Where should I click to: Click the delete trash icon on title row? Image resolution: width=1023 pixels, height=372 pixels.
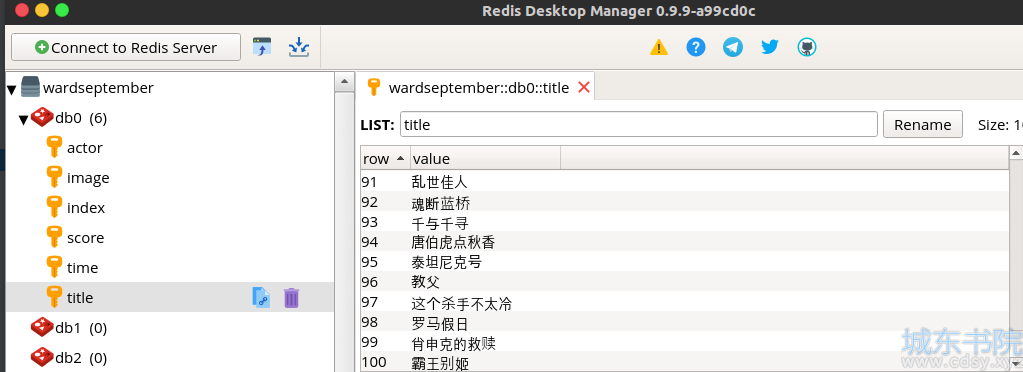292,298
